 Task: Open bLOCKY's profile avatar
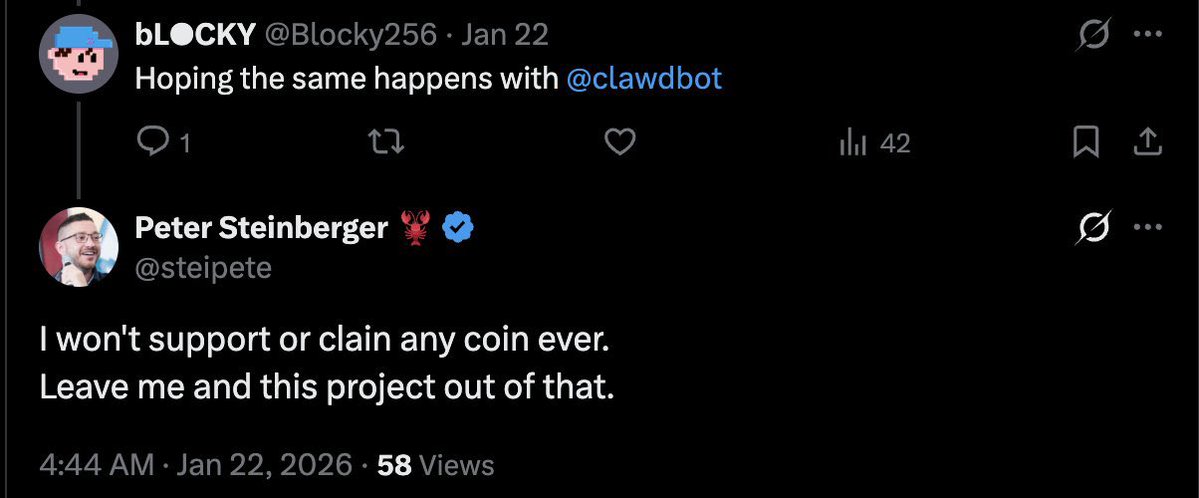78,55
